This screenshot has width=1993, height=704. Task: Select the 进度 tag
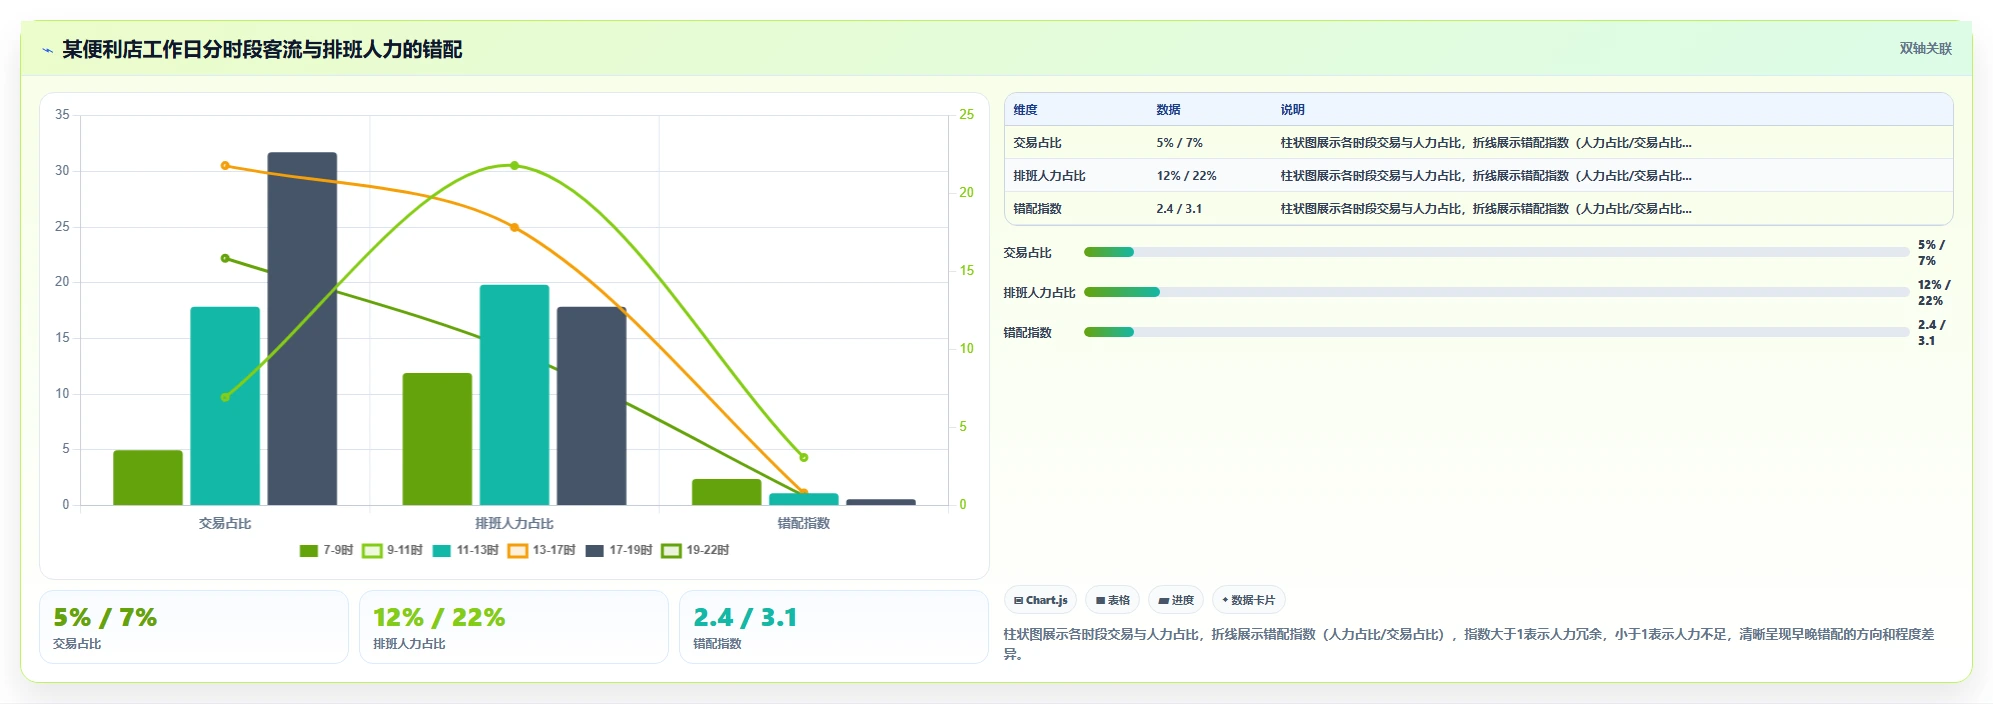tap(1176, 600)
